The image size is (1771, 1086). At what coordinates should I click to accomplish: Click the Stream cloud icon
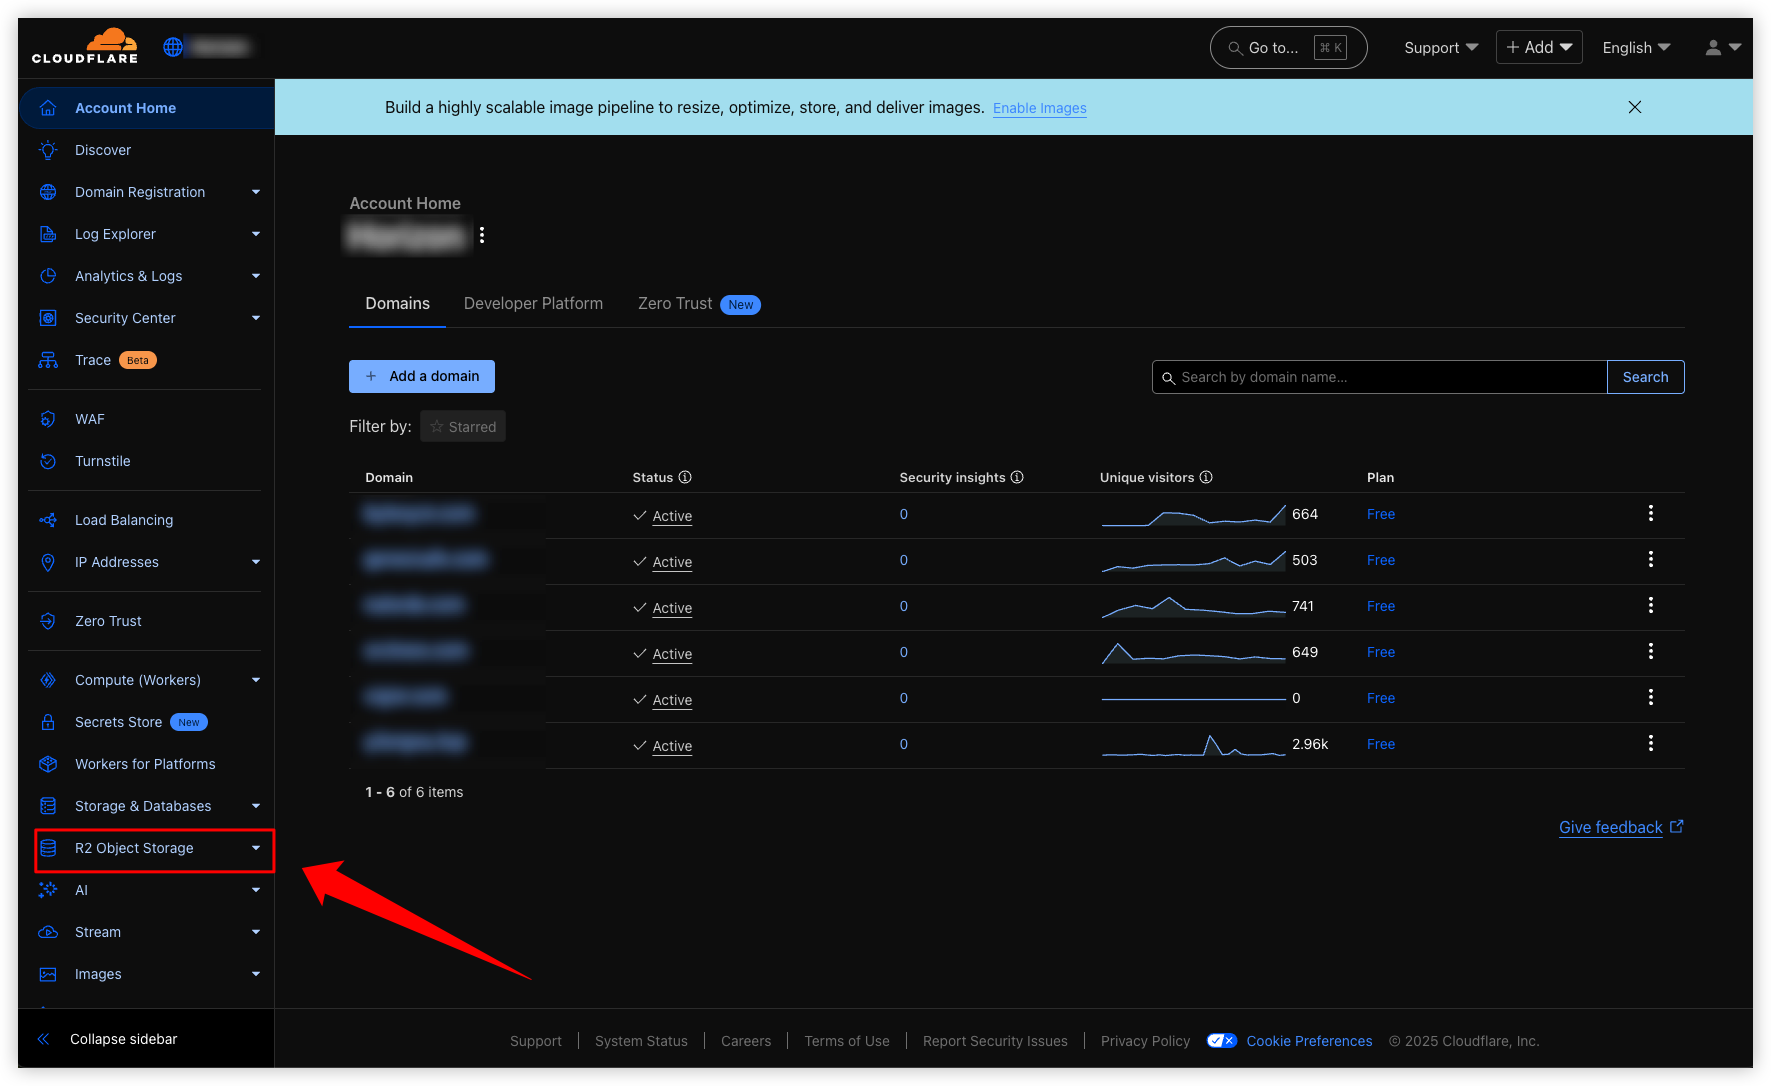[x=48, y=932]
